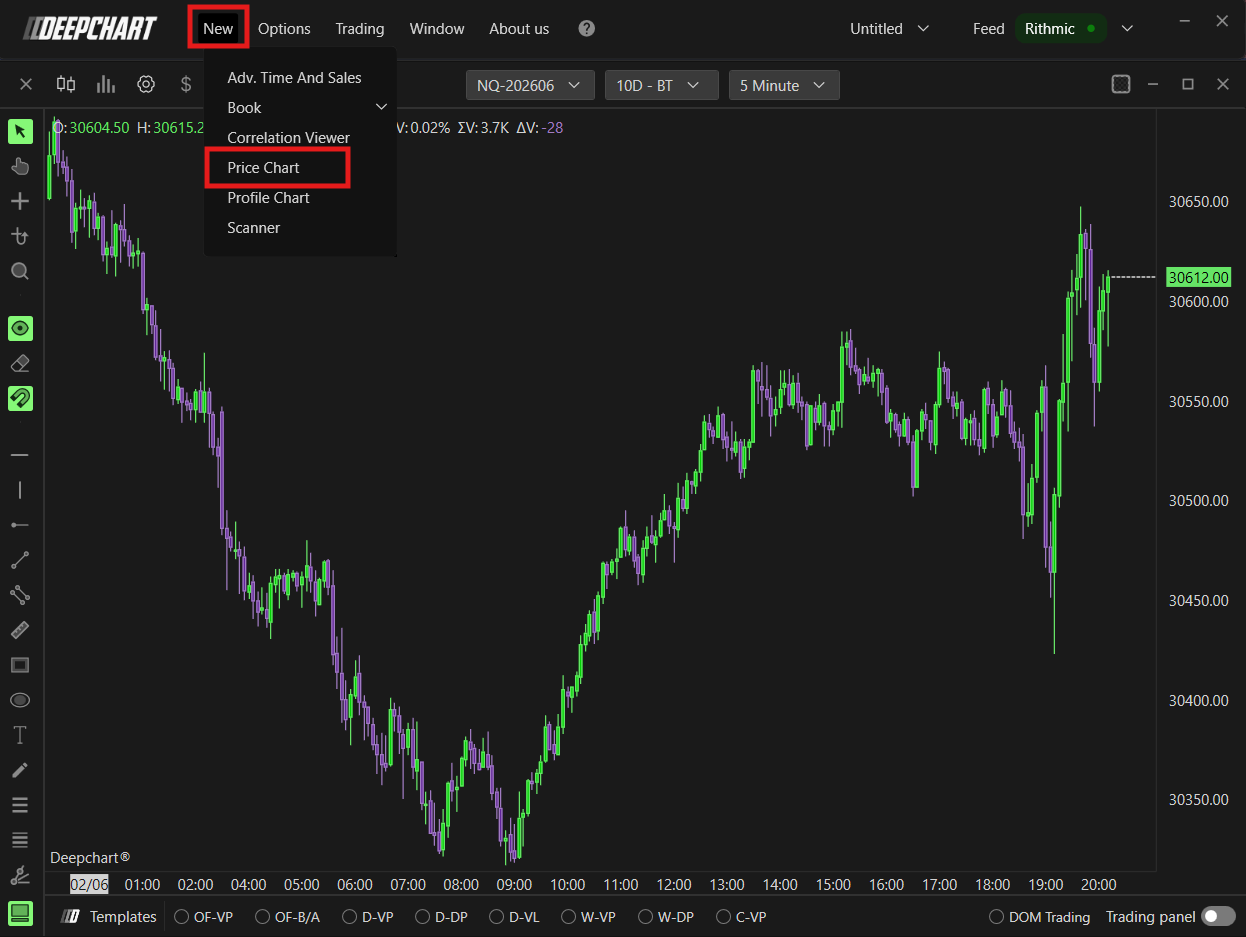The height and width of the screenshot is (937, 1246).
Task: Select the vertical line drawing tool
Action: click(x=20, y=490)
